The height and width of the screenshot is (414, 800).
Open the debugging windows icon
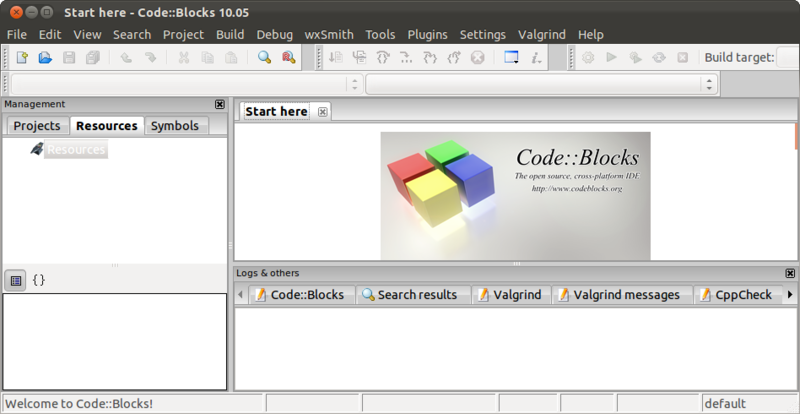click(511, 57)
